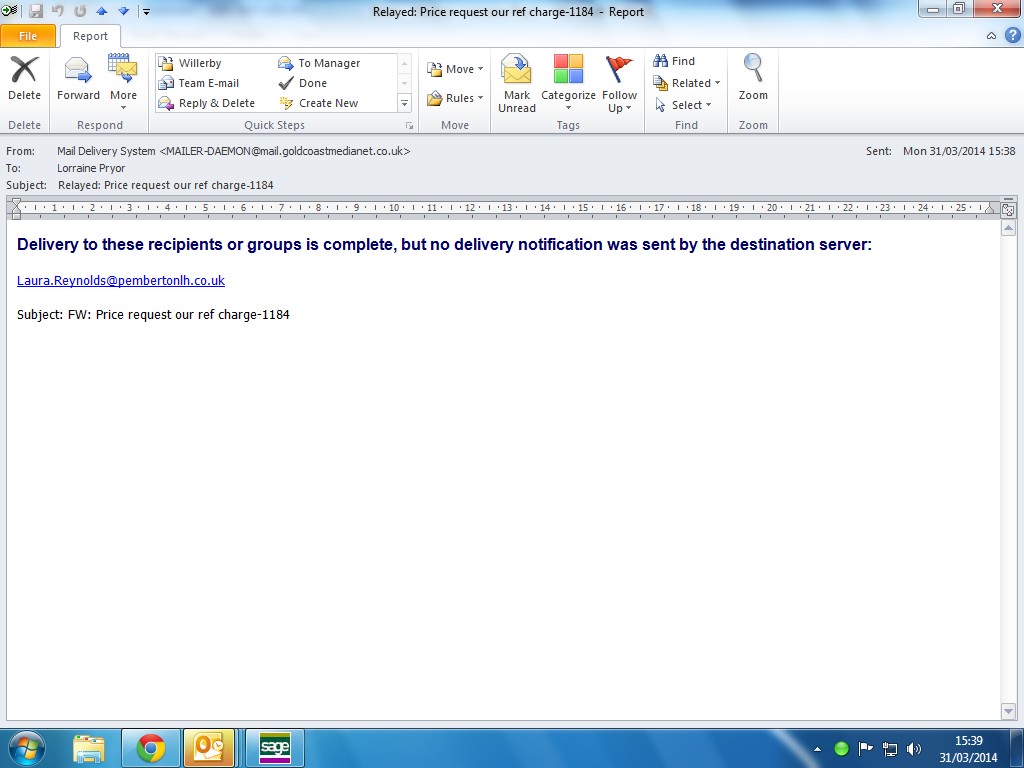Open the Rules dropdown

455,98
